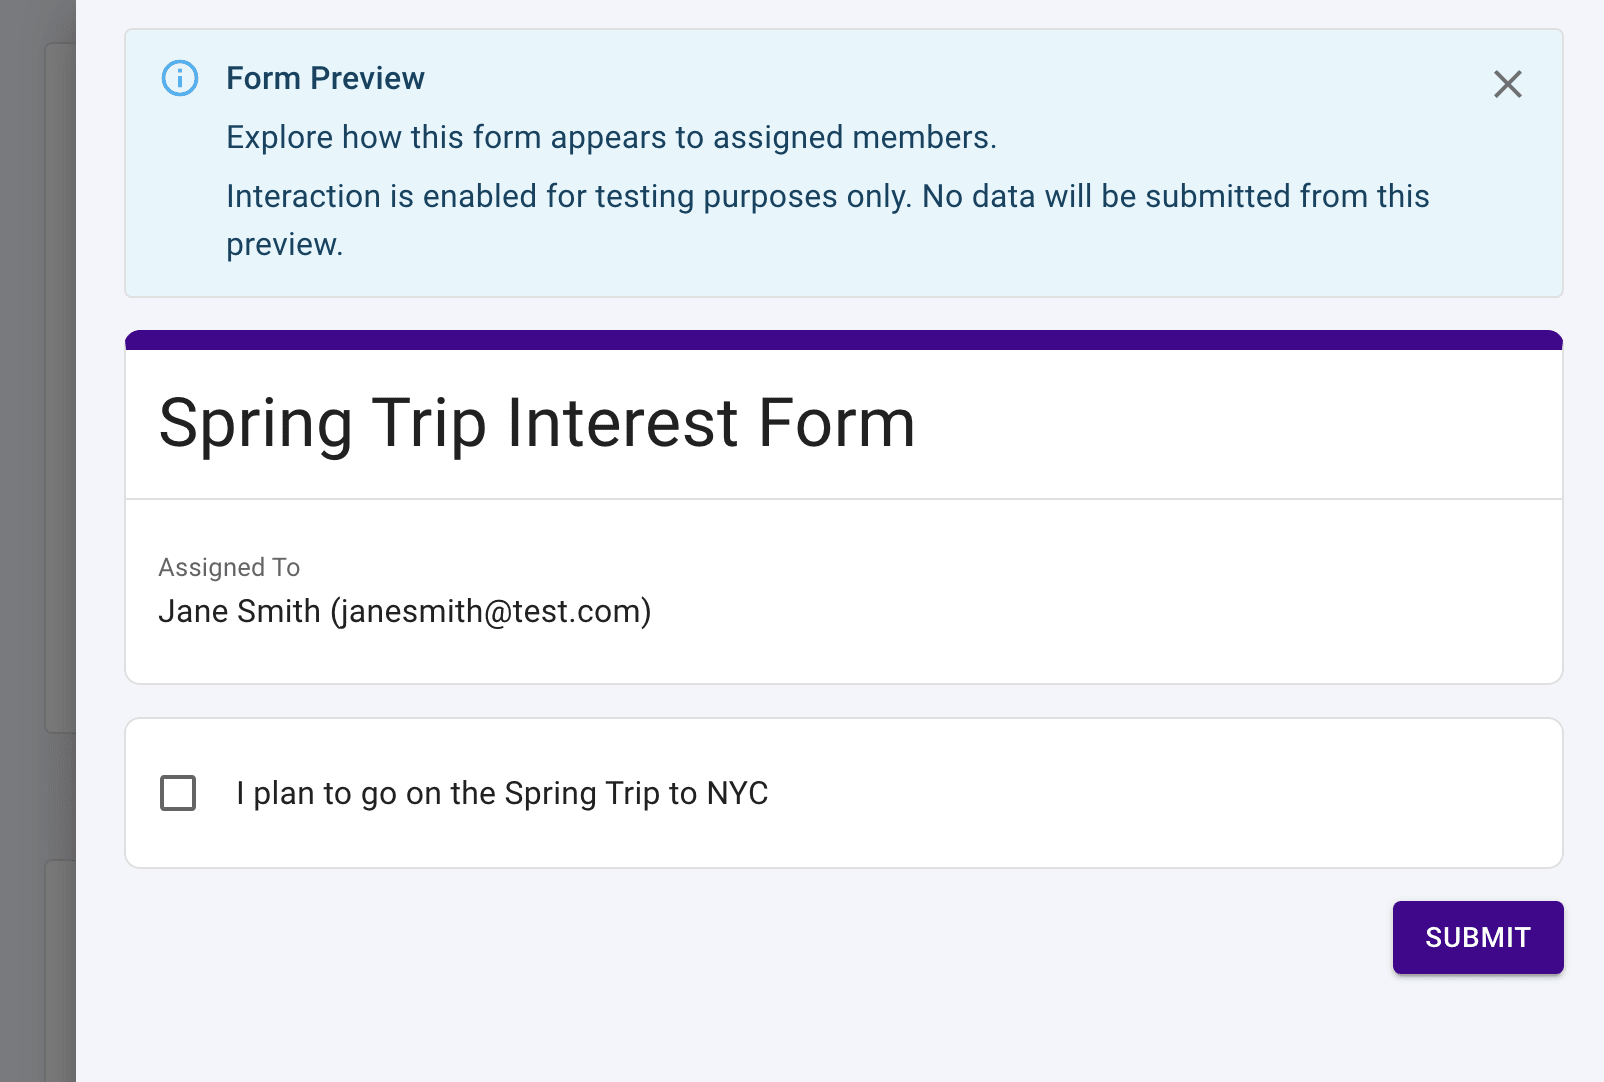Click the "Form Preview" banner heading
Viewport: 1604px width, 1082px height.
pyautogui.click(x=325, y=78)
